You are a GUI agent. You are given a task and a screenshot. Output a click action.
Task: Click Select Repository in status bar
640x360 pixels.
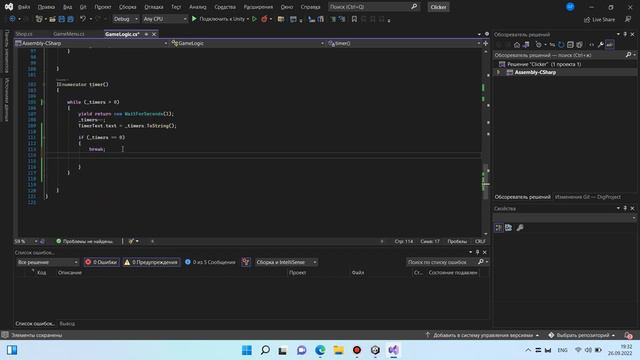[x=582, y=335]
